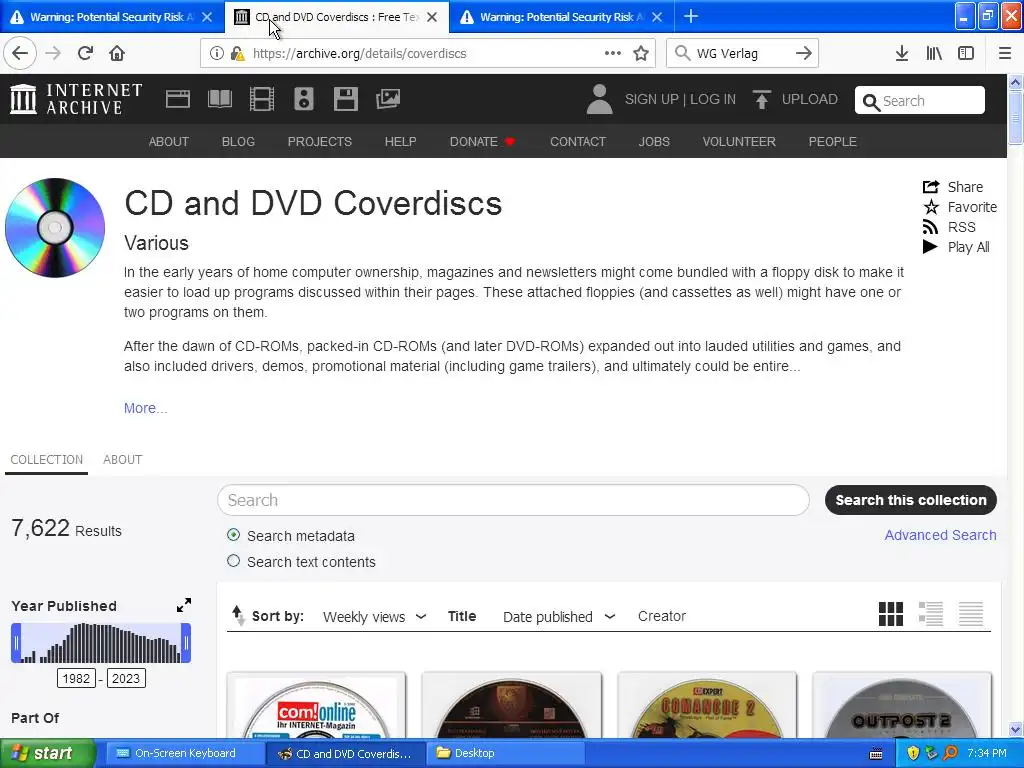Open new browser tab plus button
1024x768 pixels.
click(x=690, y=16)
